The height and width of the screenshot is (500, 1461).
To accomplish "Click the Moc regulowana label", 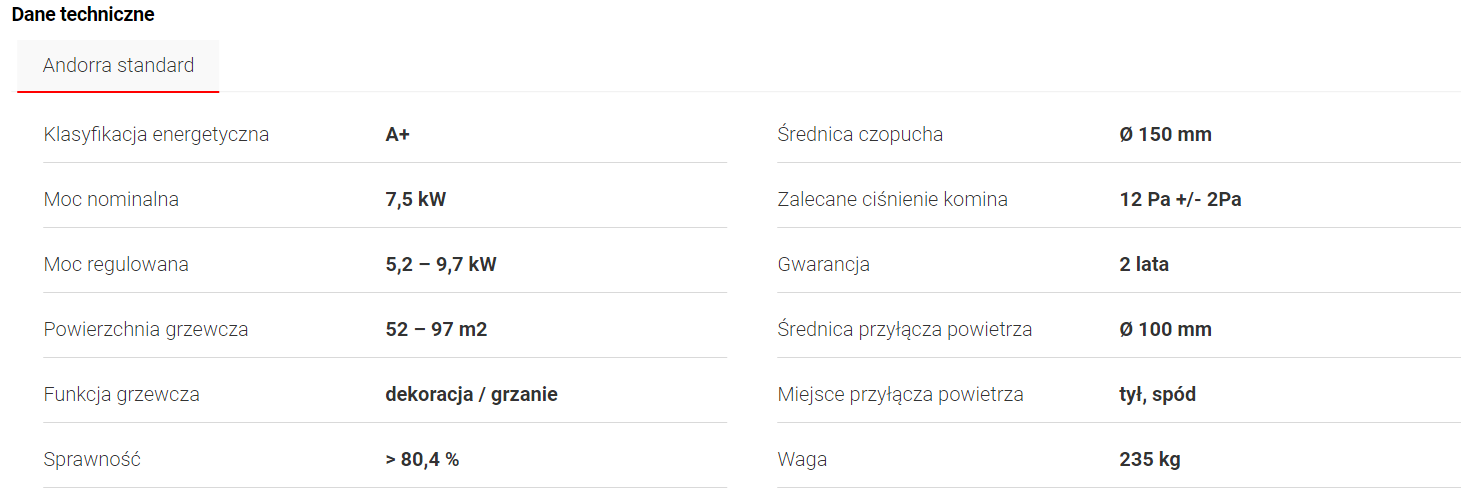I will 116,264.
